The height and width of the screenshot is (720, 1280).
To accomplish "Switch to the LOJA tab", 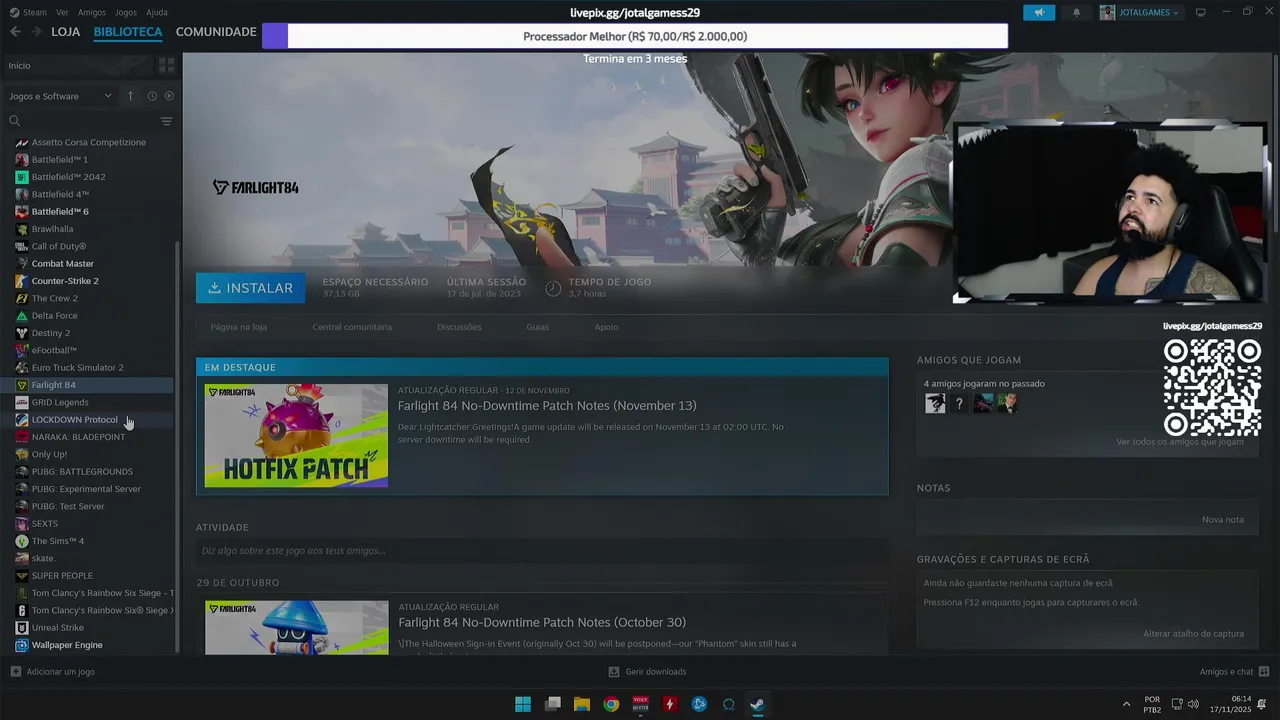I will tap(65, 32).
